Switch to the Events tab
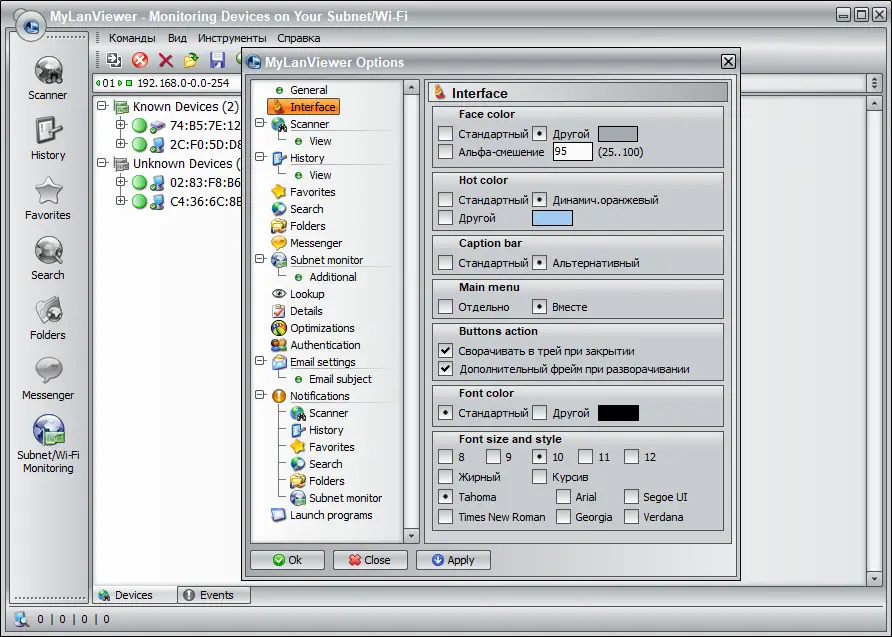This screenshot has width=892, height=637. coord(214,595)
